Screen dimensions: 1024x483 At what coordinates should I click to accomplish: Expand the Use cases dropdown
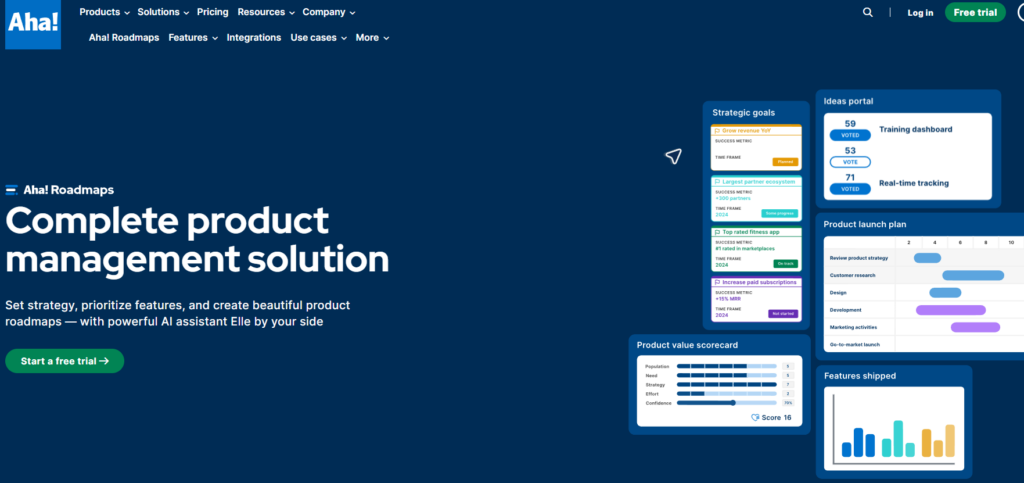click(319, 38)
